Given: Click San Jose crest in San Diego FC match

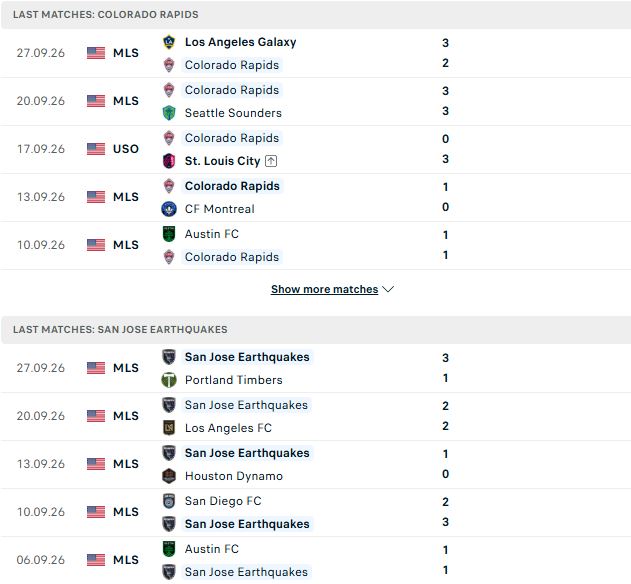Looking at the screenshot, I should pyautogui.click(x=169, y=524).
